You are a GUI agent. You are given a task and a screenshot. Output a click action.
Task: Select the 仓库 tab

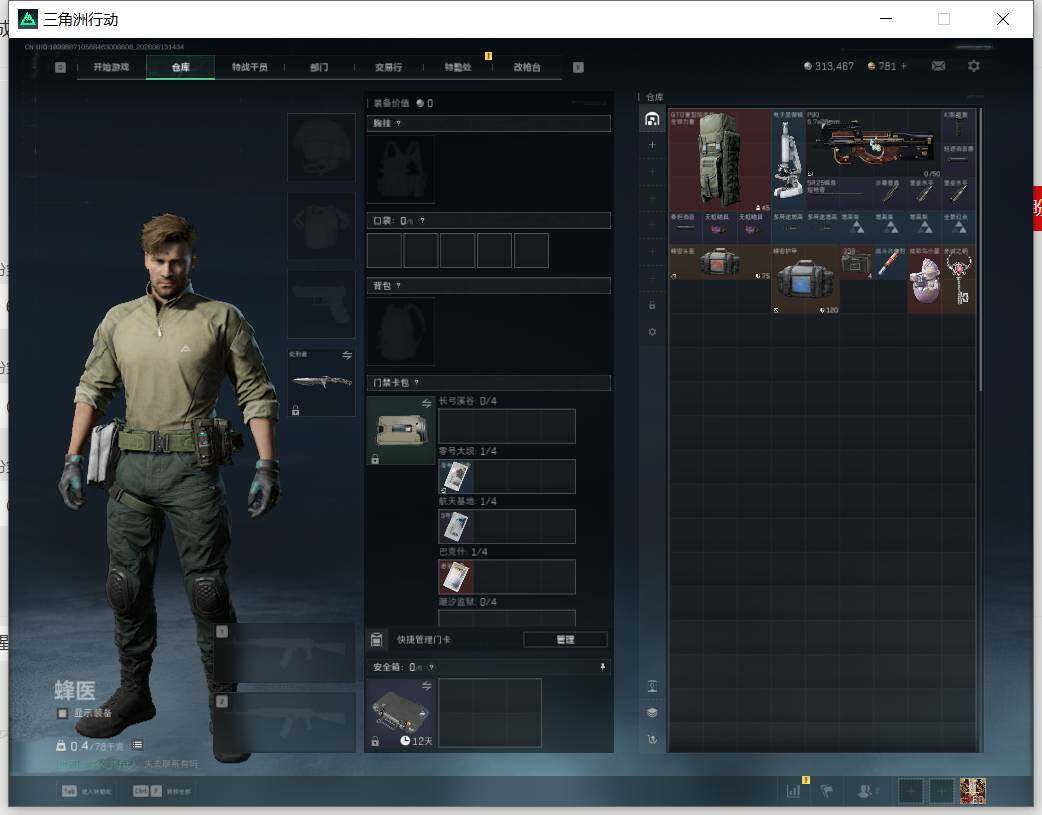(x=181, y=67)
